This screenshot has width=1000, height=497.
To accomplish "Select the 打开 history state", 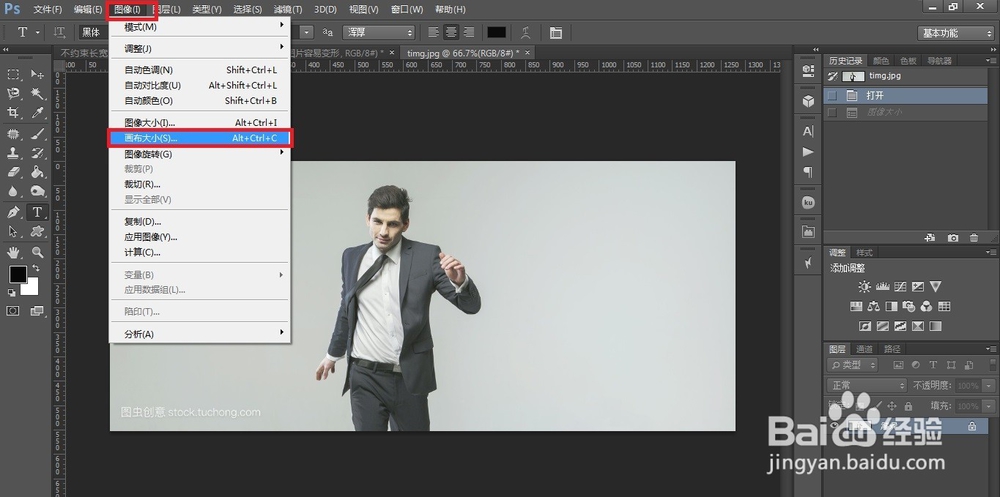I will pyautogui.click(x=876, y=96).
